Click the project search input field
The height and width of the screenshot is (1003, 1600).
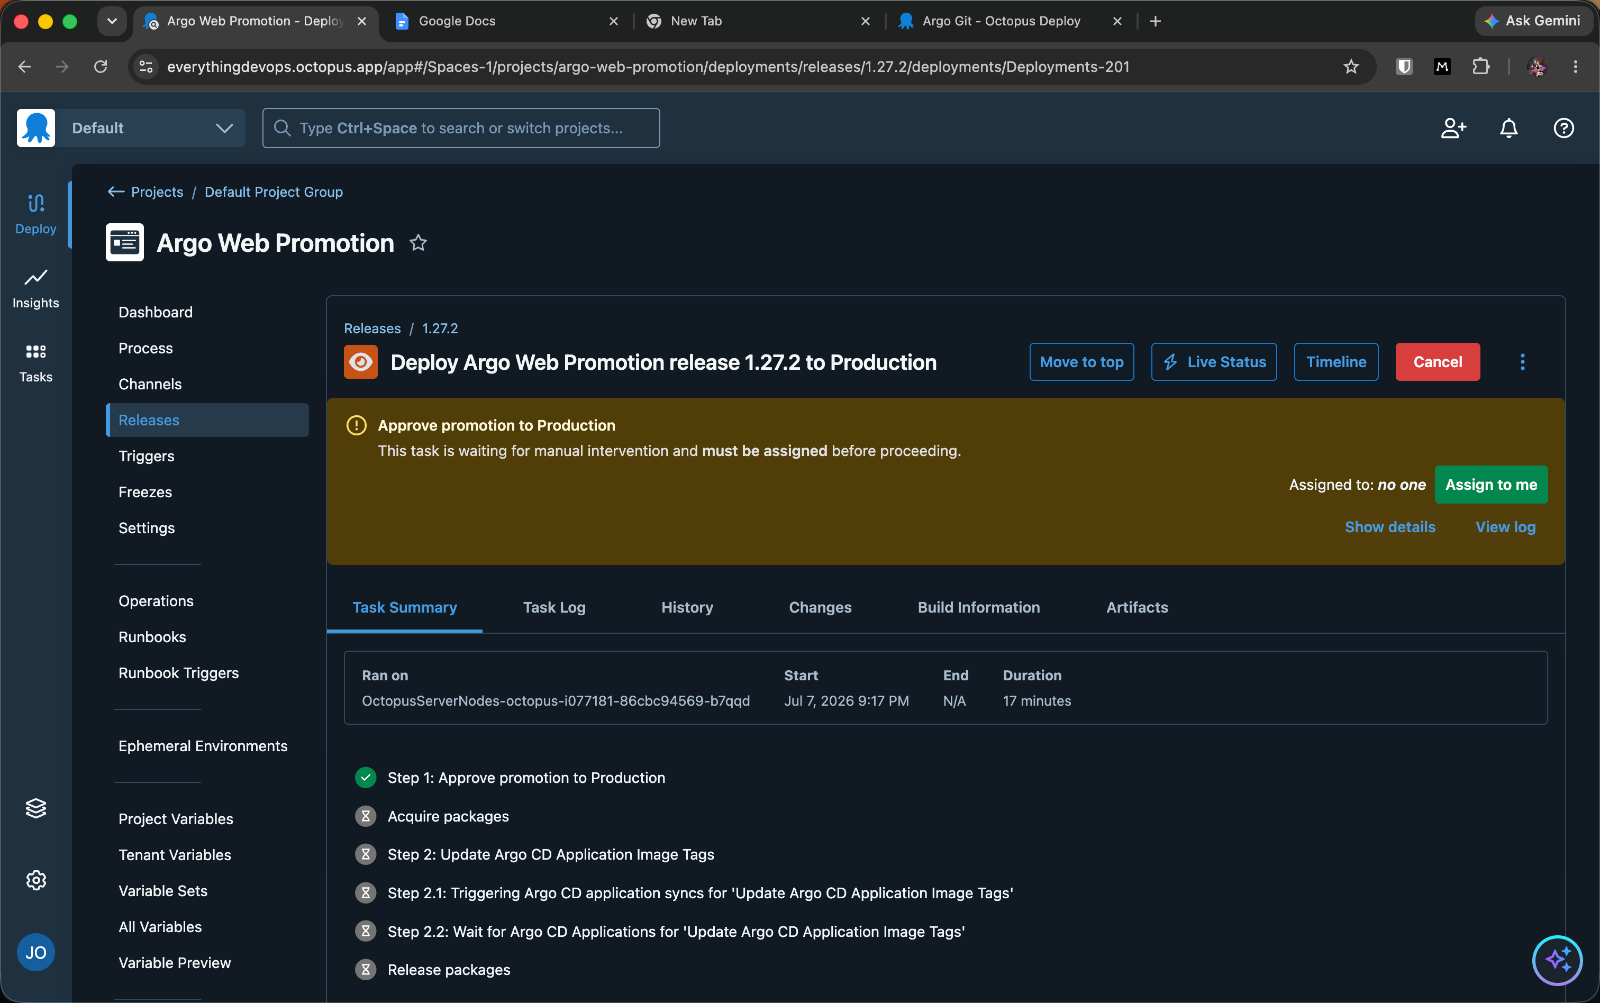[x=461, y=128]
